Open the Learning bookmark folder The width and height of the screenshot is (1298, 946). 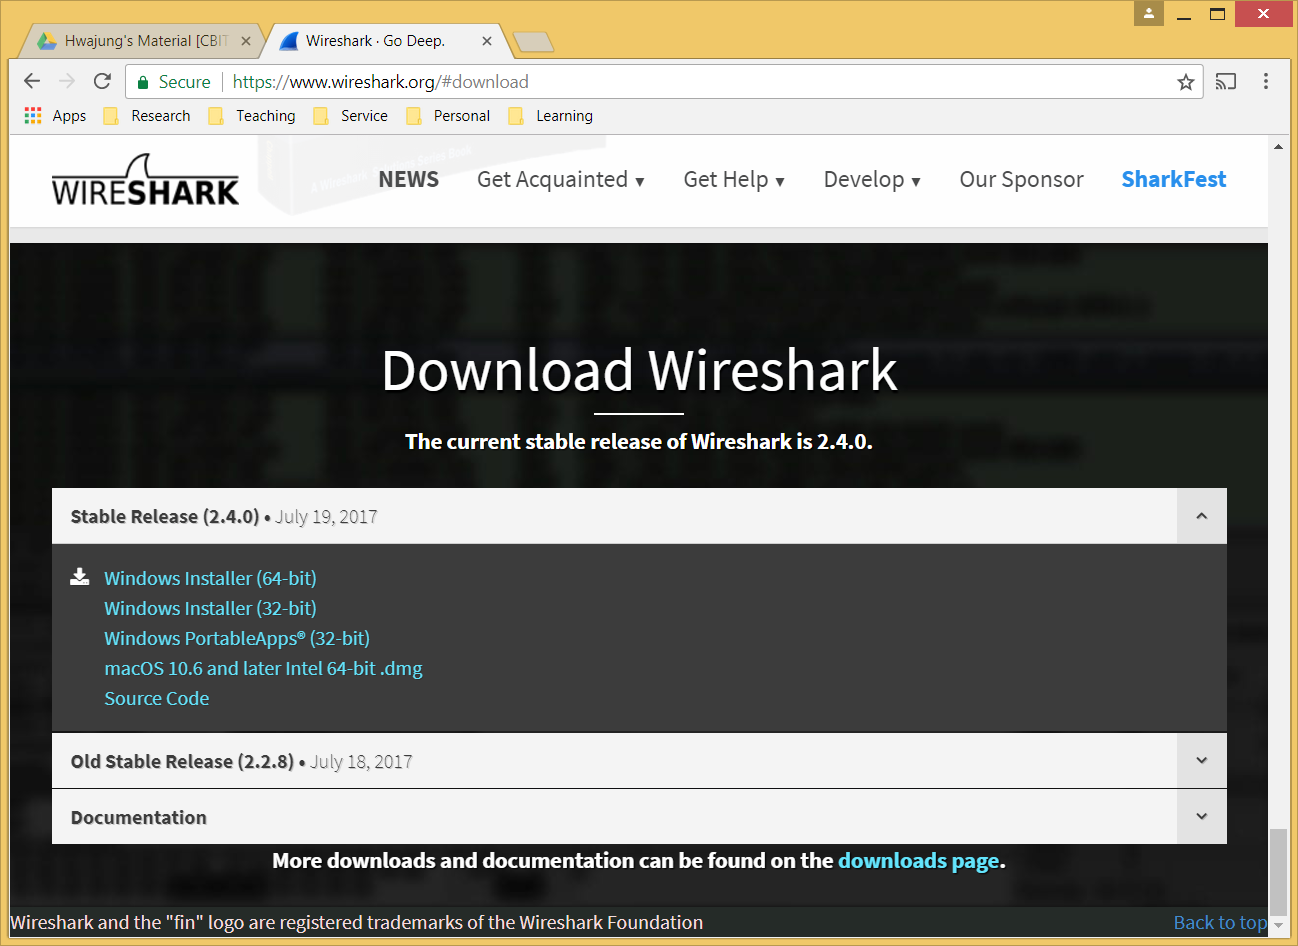[551, 116]
